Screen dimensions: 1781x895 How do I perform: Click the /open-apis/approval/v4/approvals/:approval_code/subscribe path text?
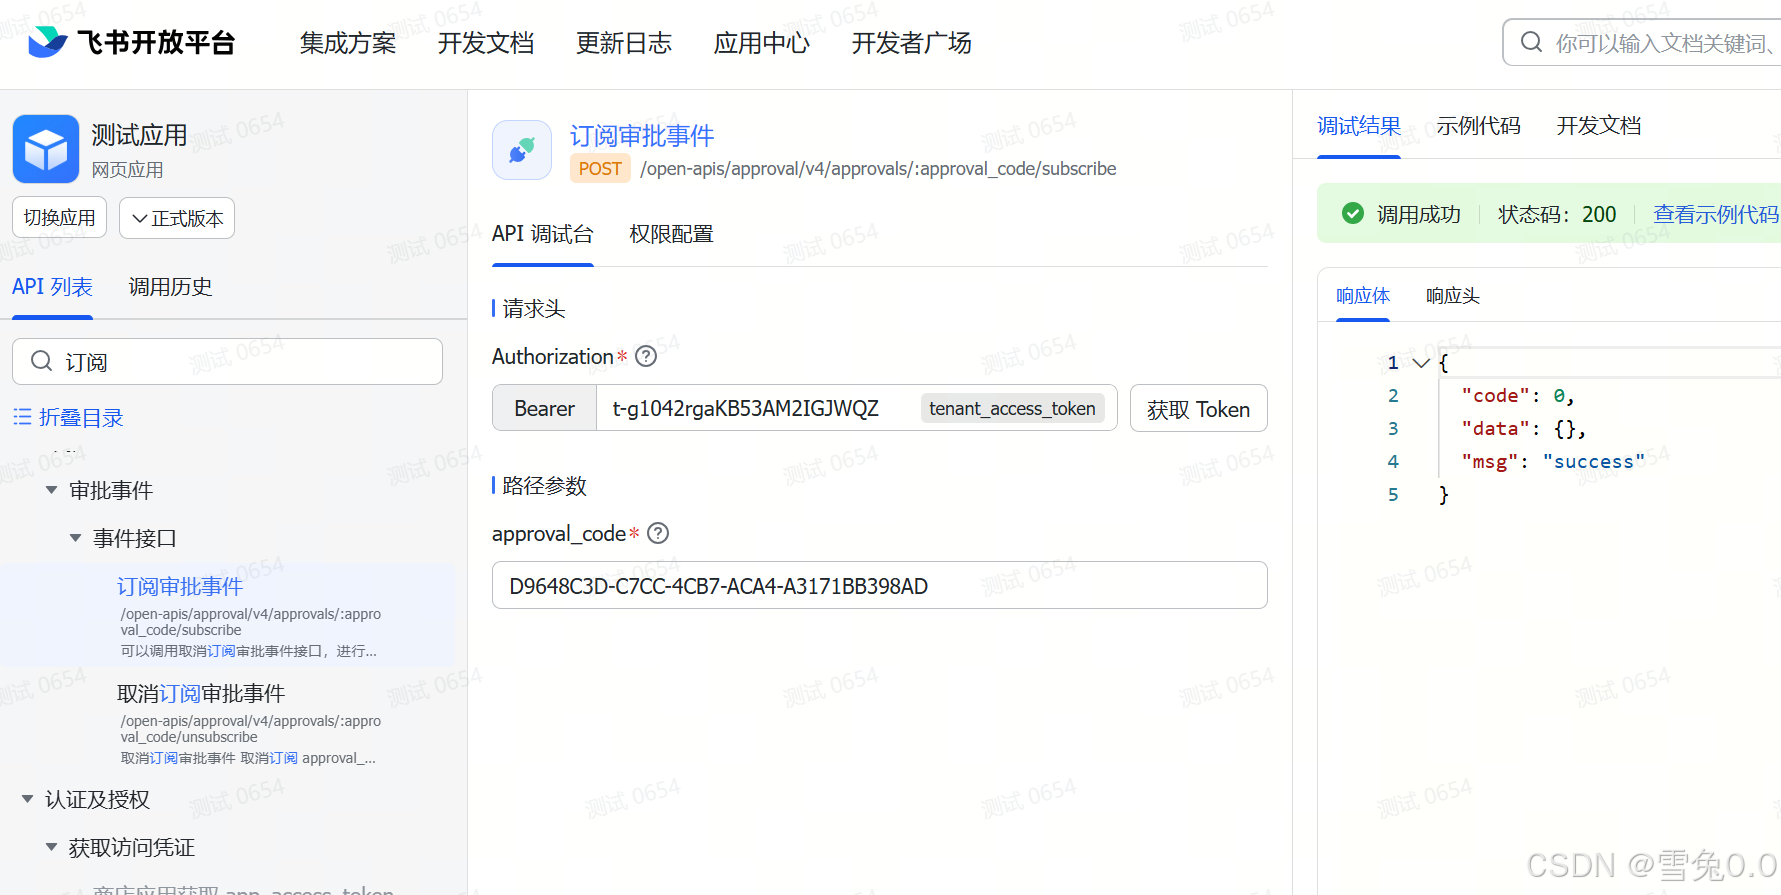coord(878,169)
